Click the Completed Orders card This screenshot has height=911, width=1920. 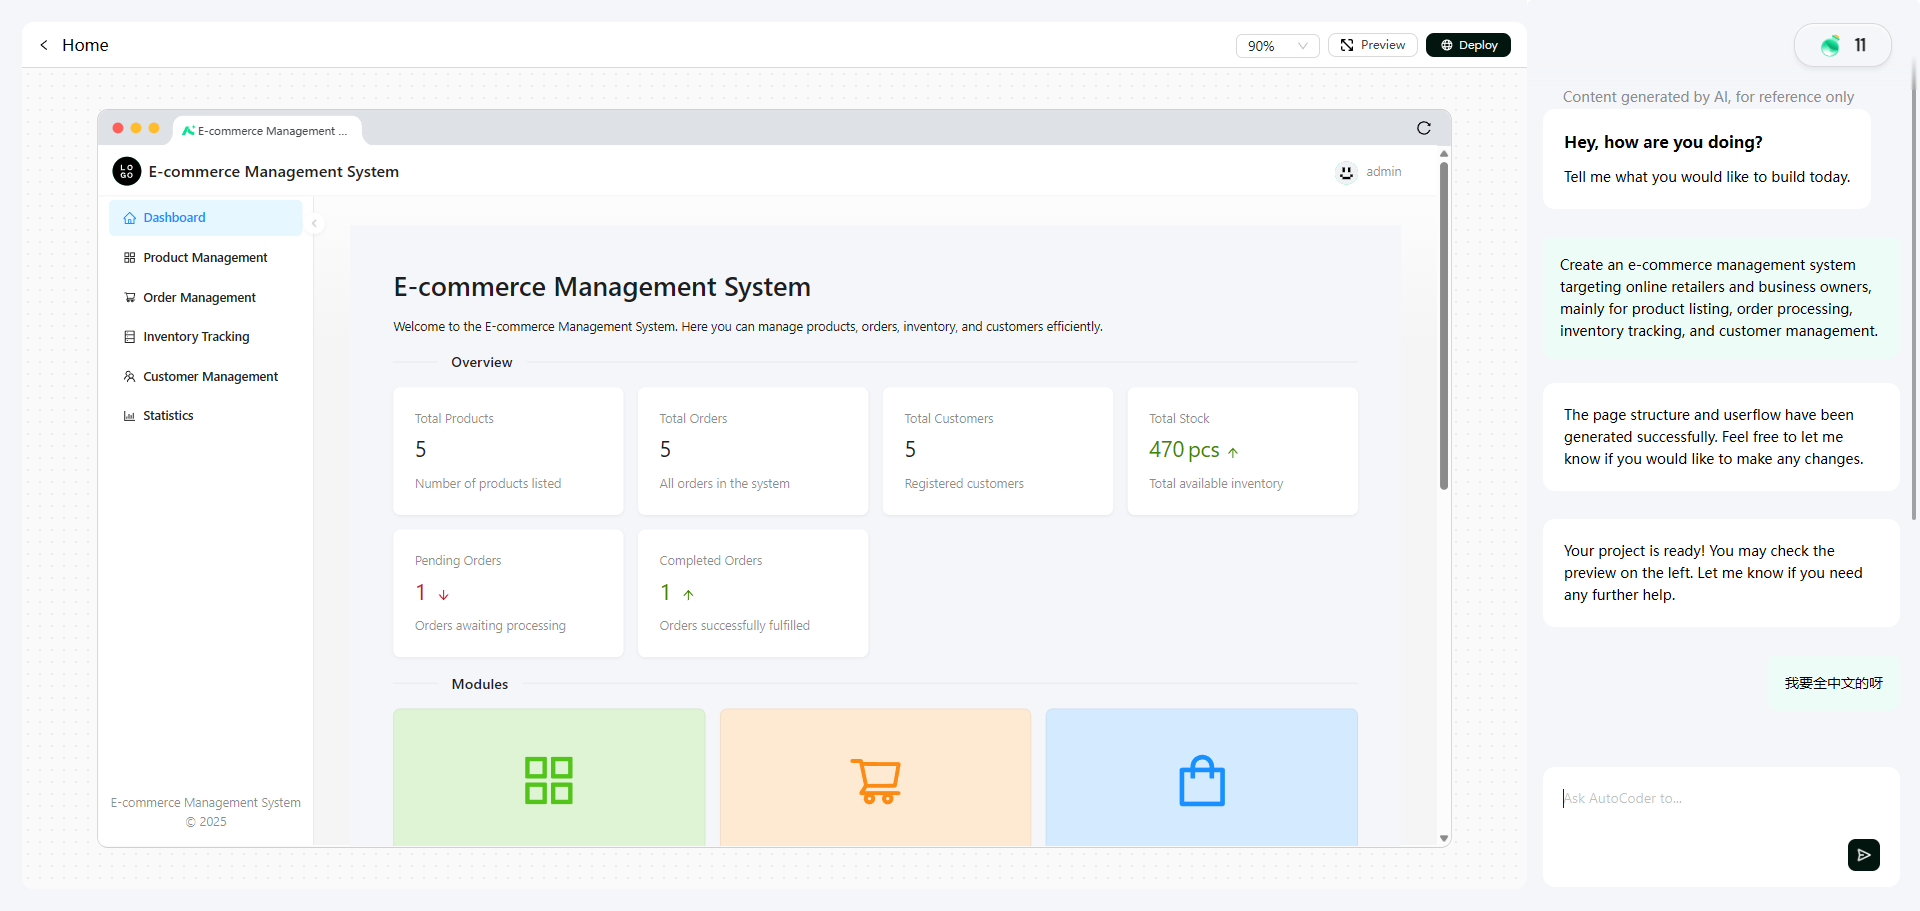tap(753, 593)
